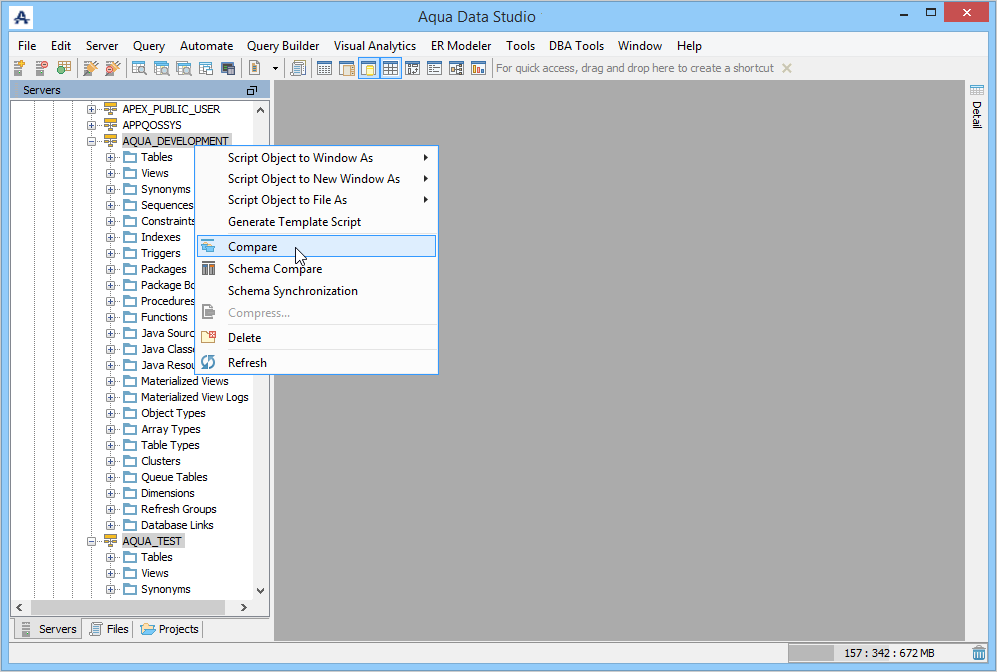Click the window with arrows compare icon
This screenshot has width=997, height=672.
pos(413,68)
